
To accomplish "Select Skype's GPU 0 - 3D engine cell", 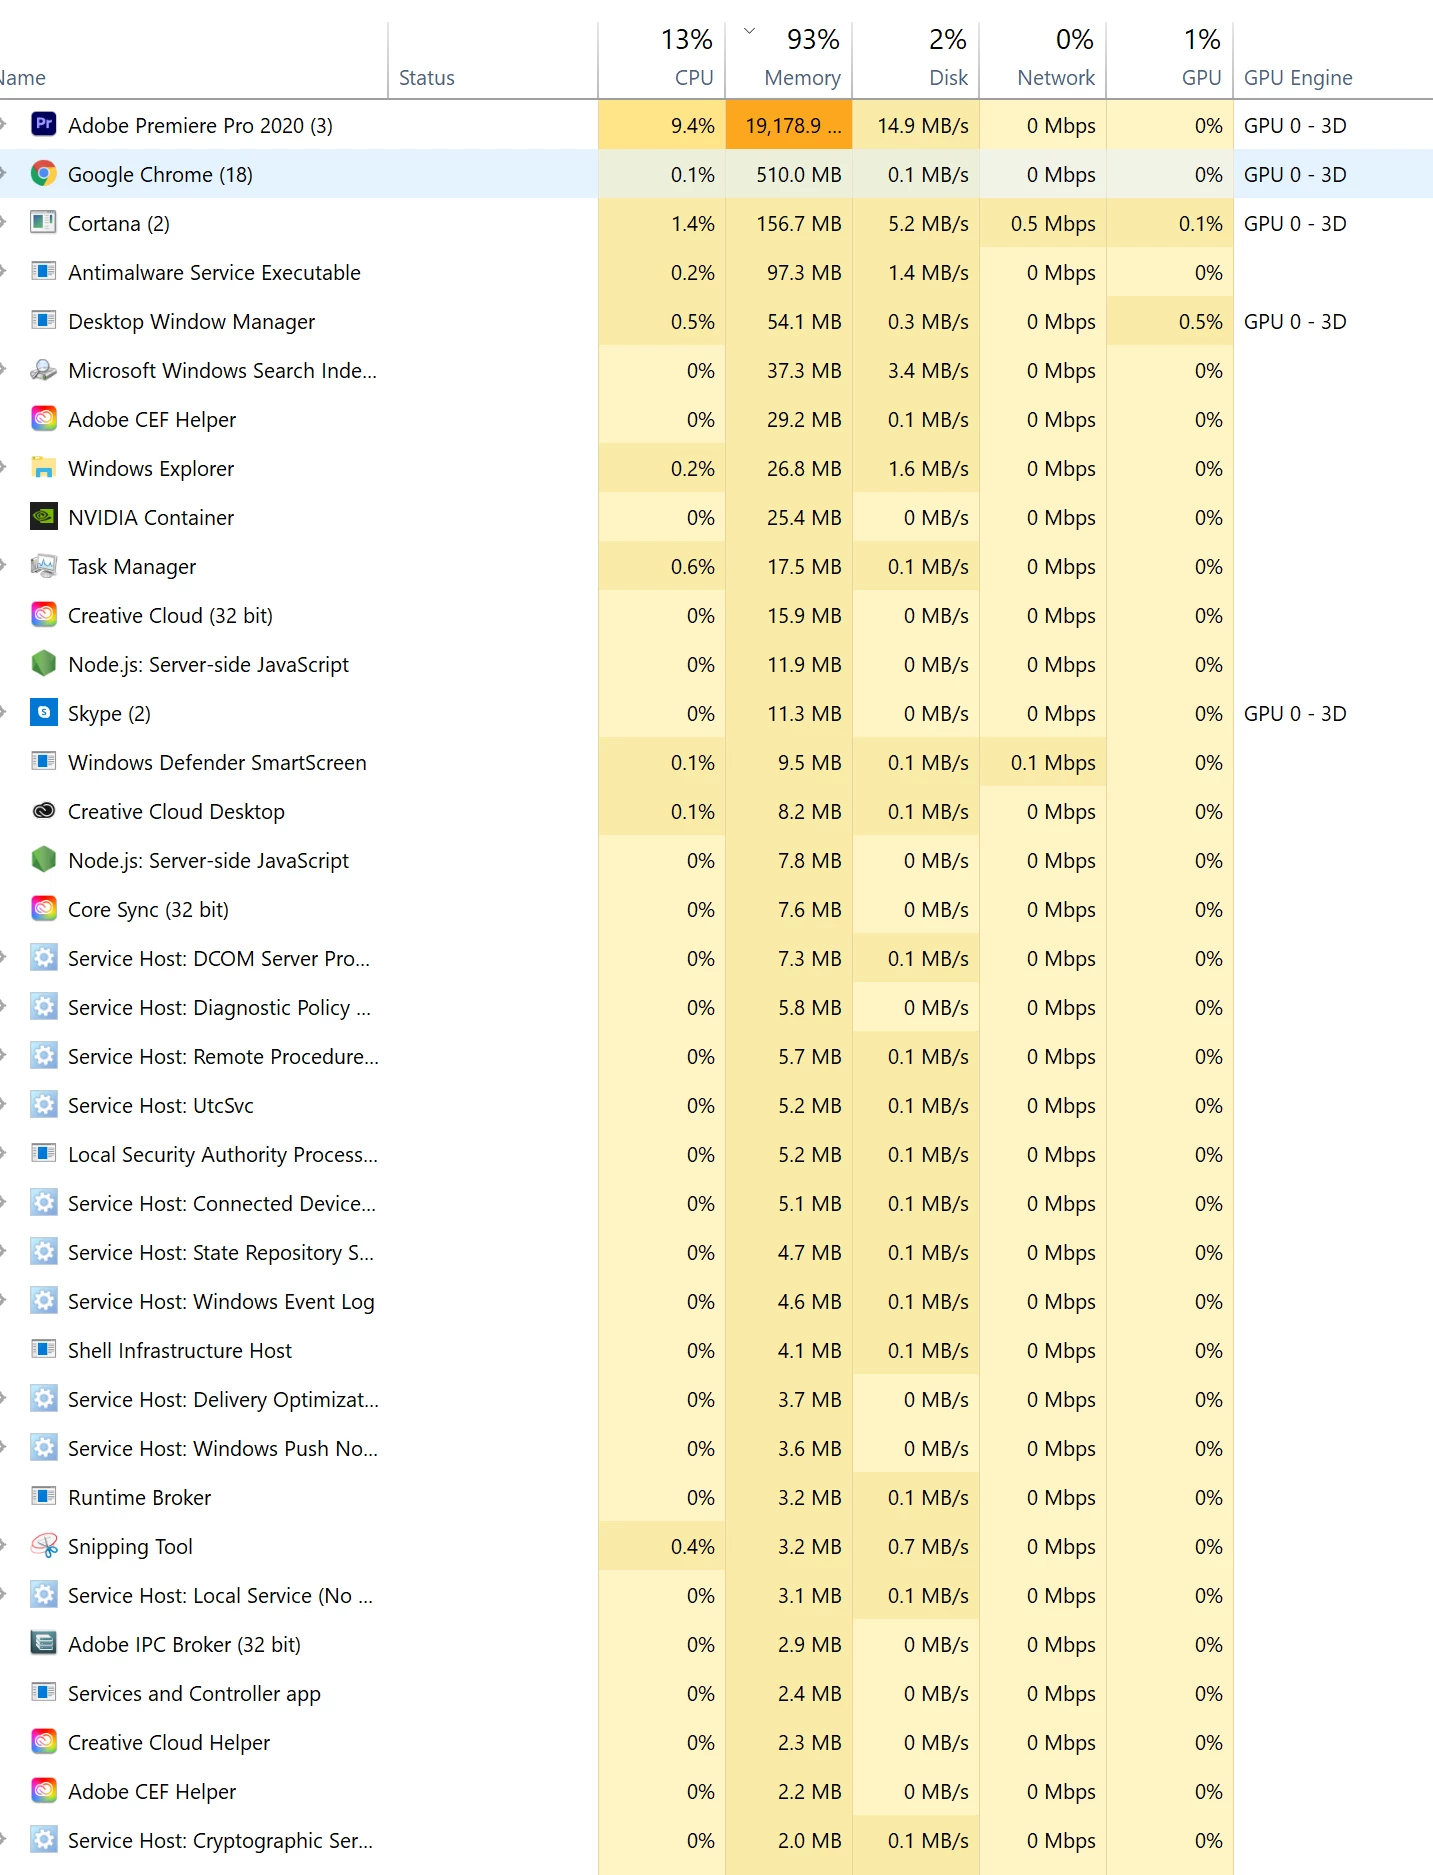I will 1334,713.
